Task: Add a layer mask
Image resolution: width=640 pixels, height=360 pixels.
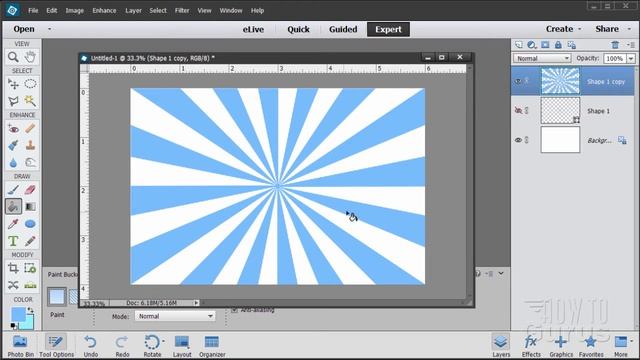Action: (545, 45)
